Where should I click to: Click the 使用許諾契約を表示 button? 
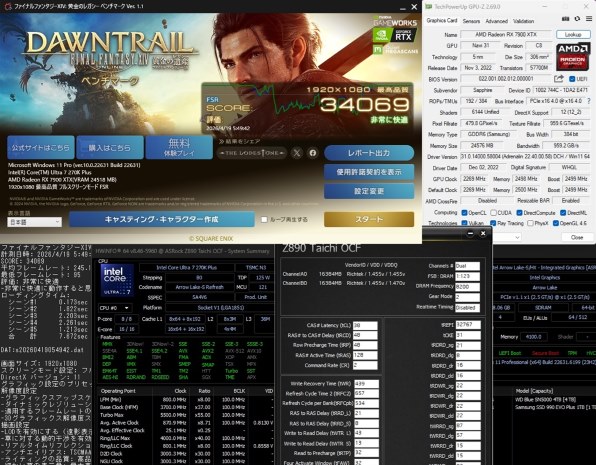[x=369, y=172]
